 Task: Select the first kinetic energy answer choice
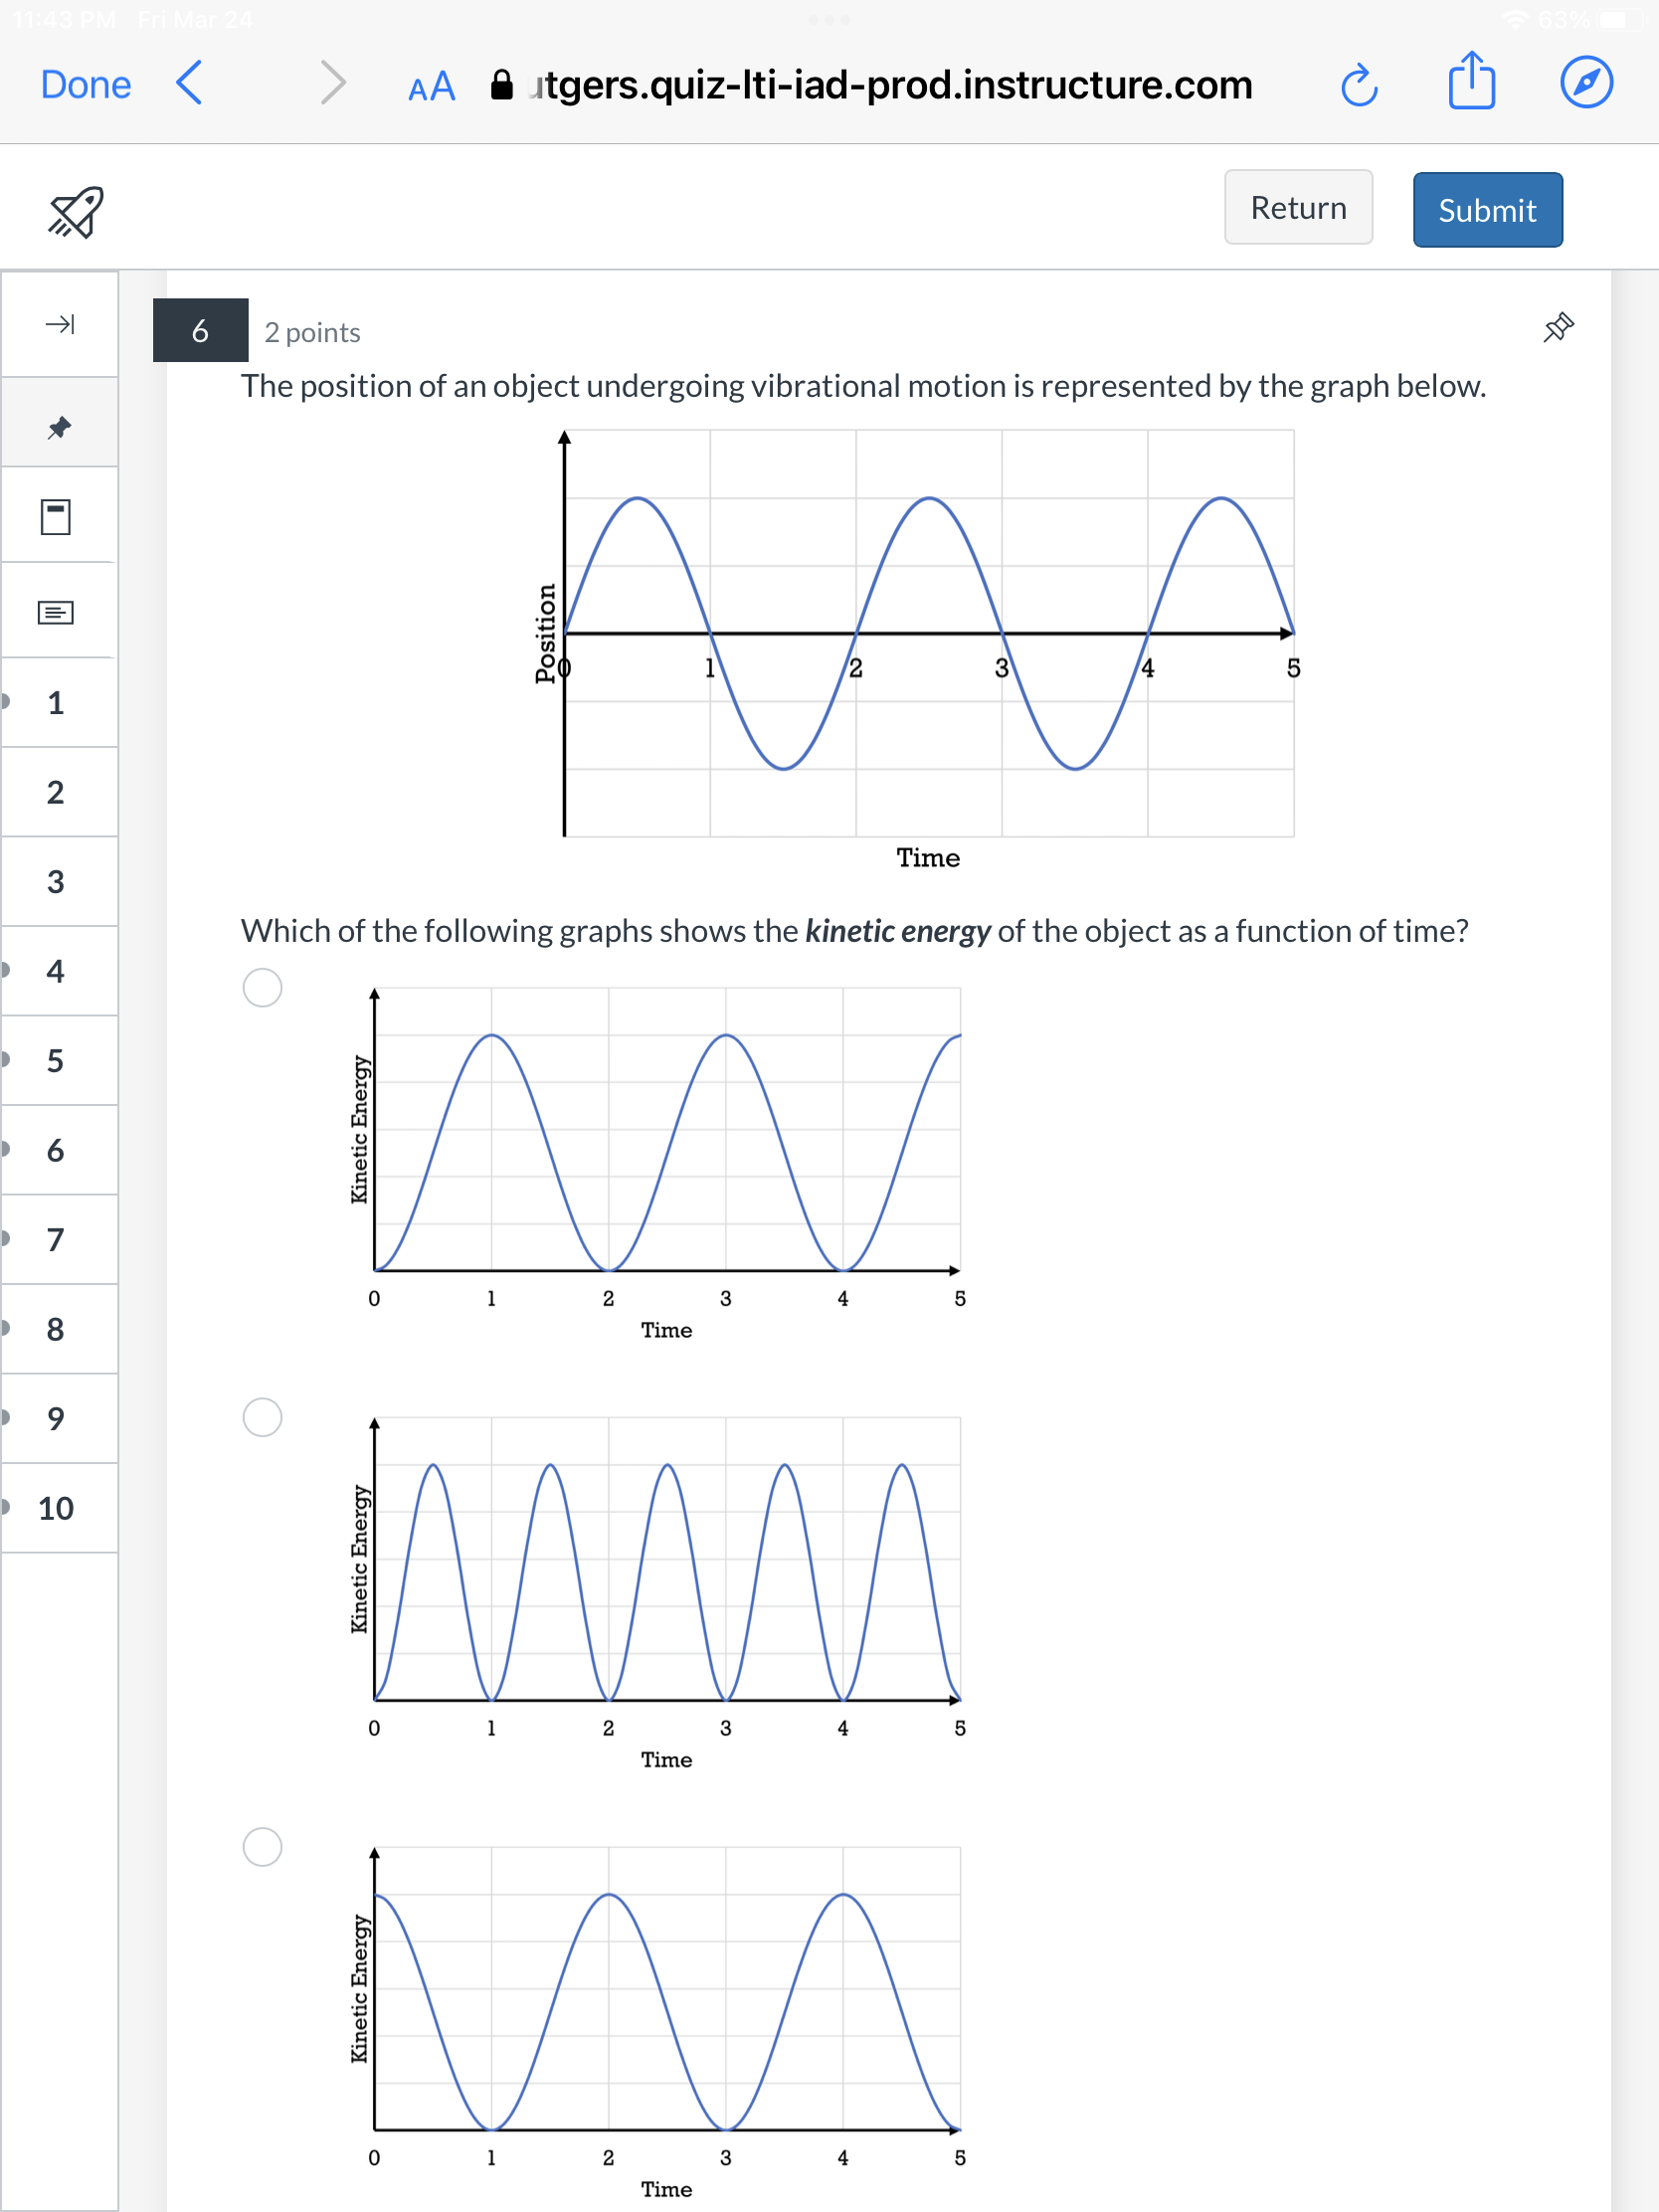point(261,986)
